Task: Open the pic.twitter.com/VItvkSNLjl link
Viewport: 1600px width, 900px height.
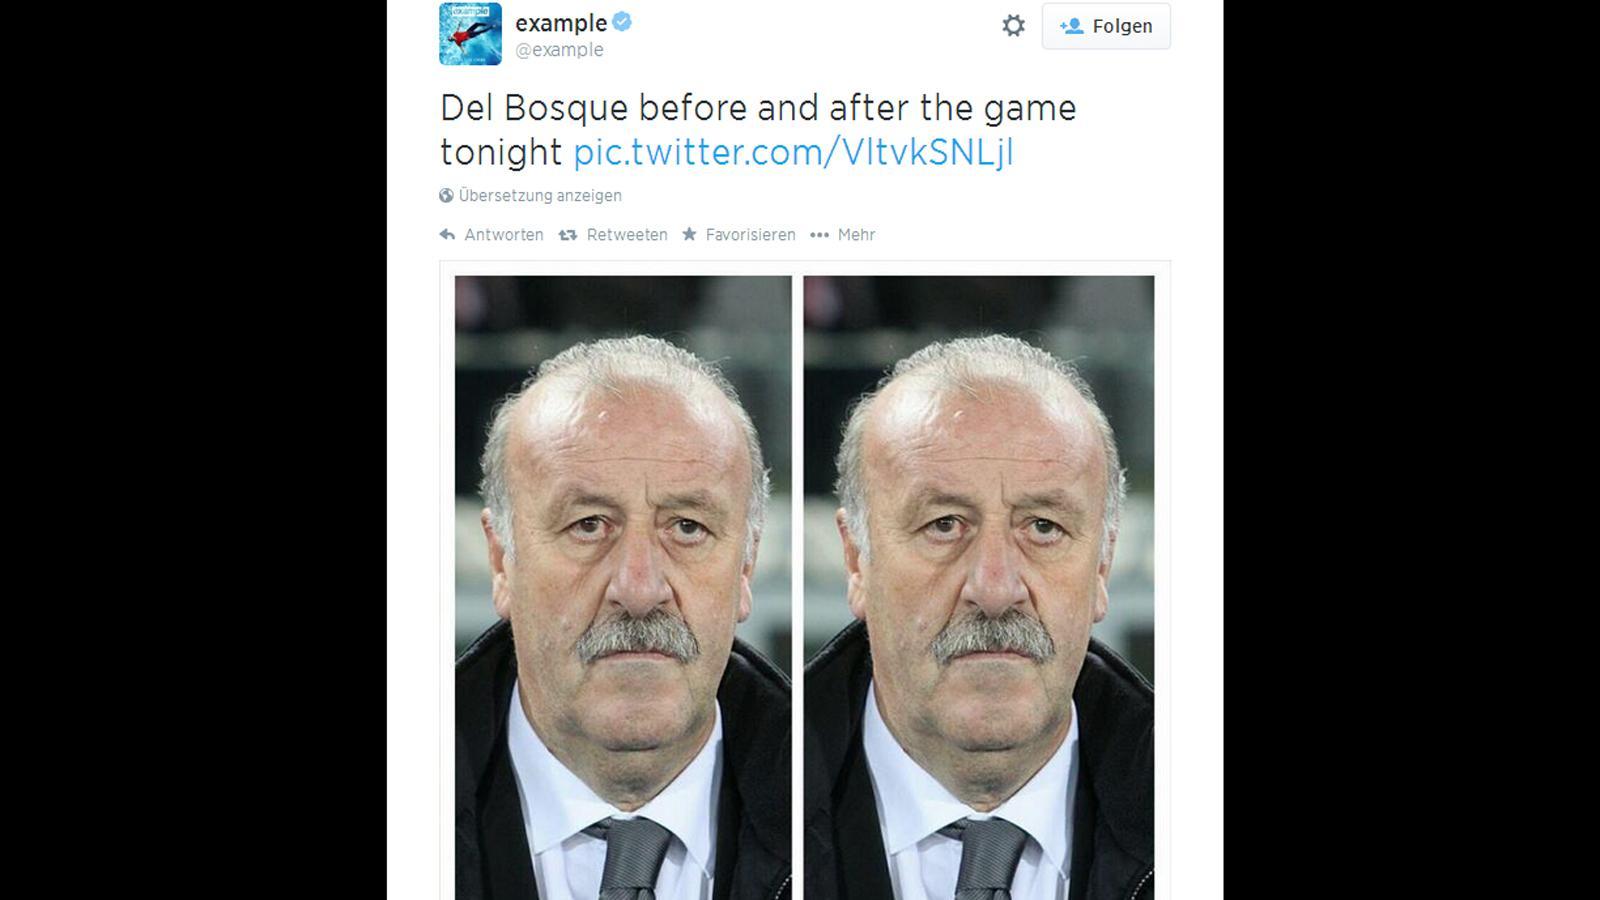Action: pos(793,152)
